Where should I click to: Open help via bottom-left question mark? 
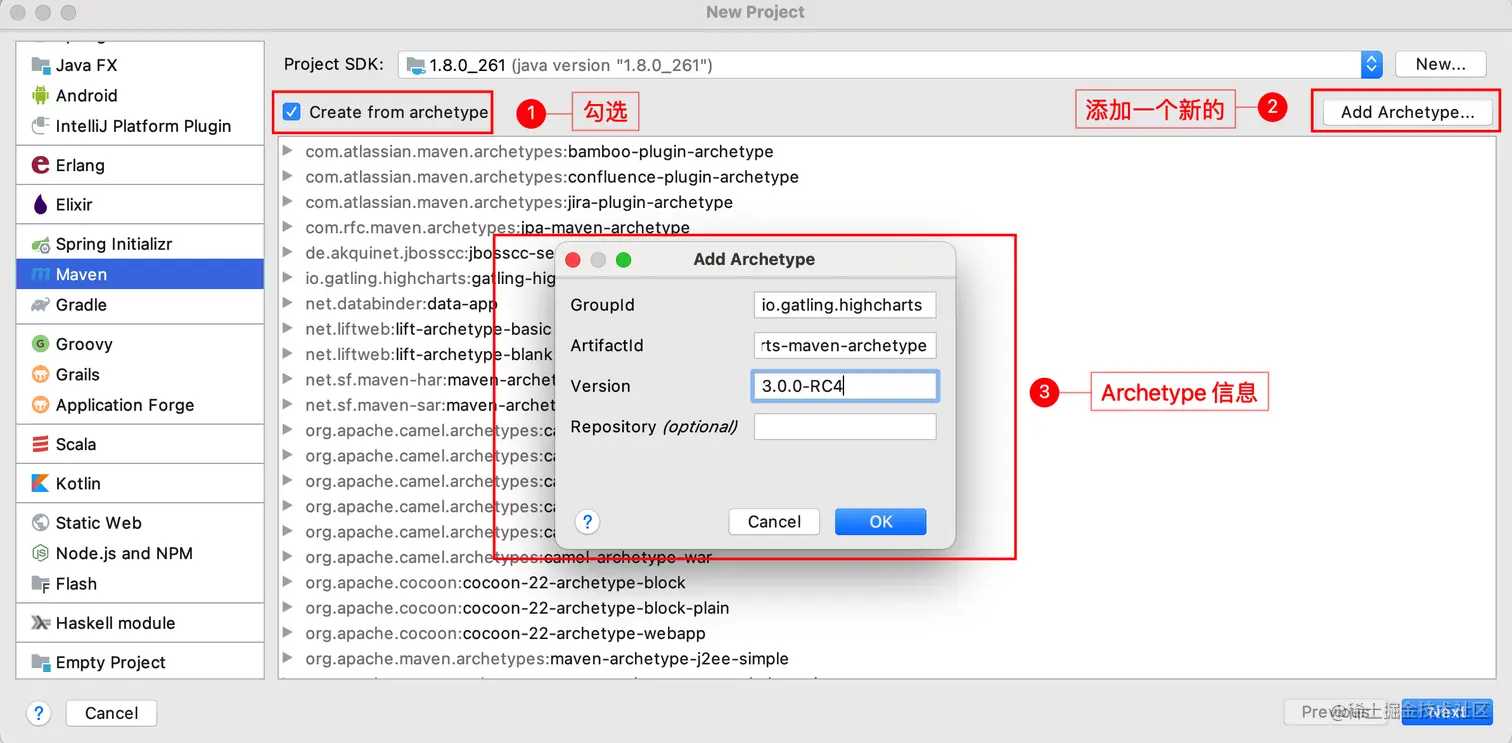point(39,713)
